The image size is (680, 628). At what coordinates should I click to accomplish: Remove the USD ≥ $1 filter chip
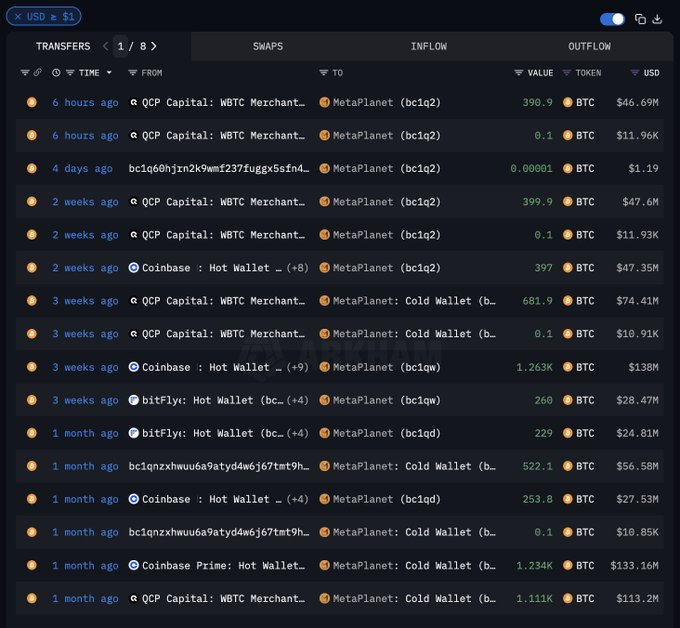tap(18, 16)
